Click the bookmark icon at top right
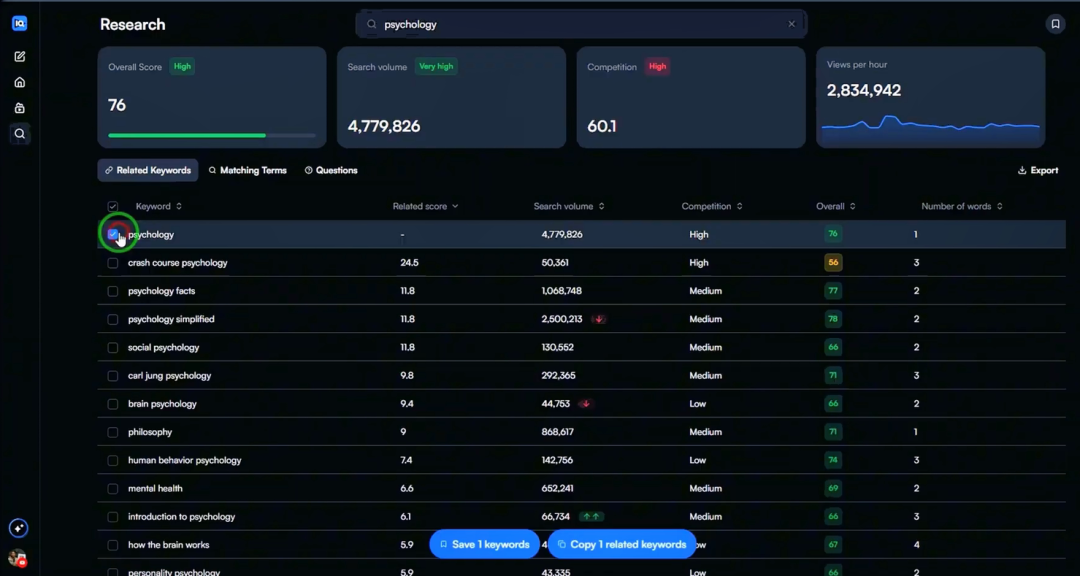 tap(1055, 24)
